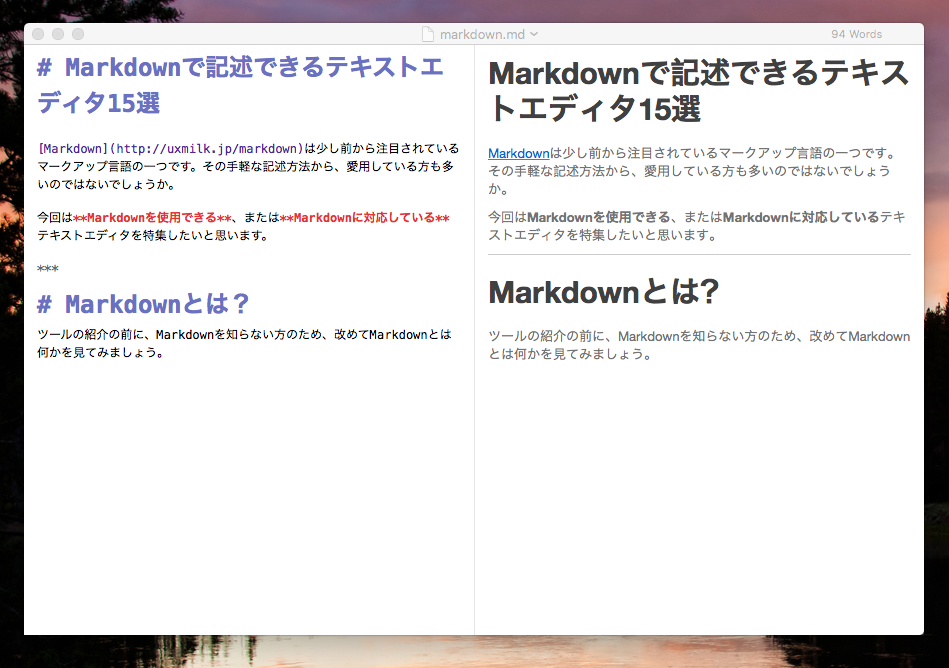The width and height of the screenshot is (949, 668).
Task: Minimize the window with the middle title bar button
Action: point(58,34)
